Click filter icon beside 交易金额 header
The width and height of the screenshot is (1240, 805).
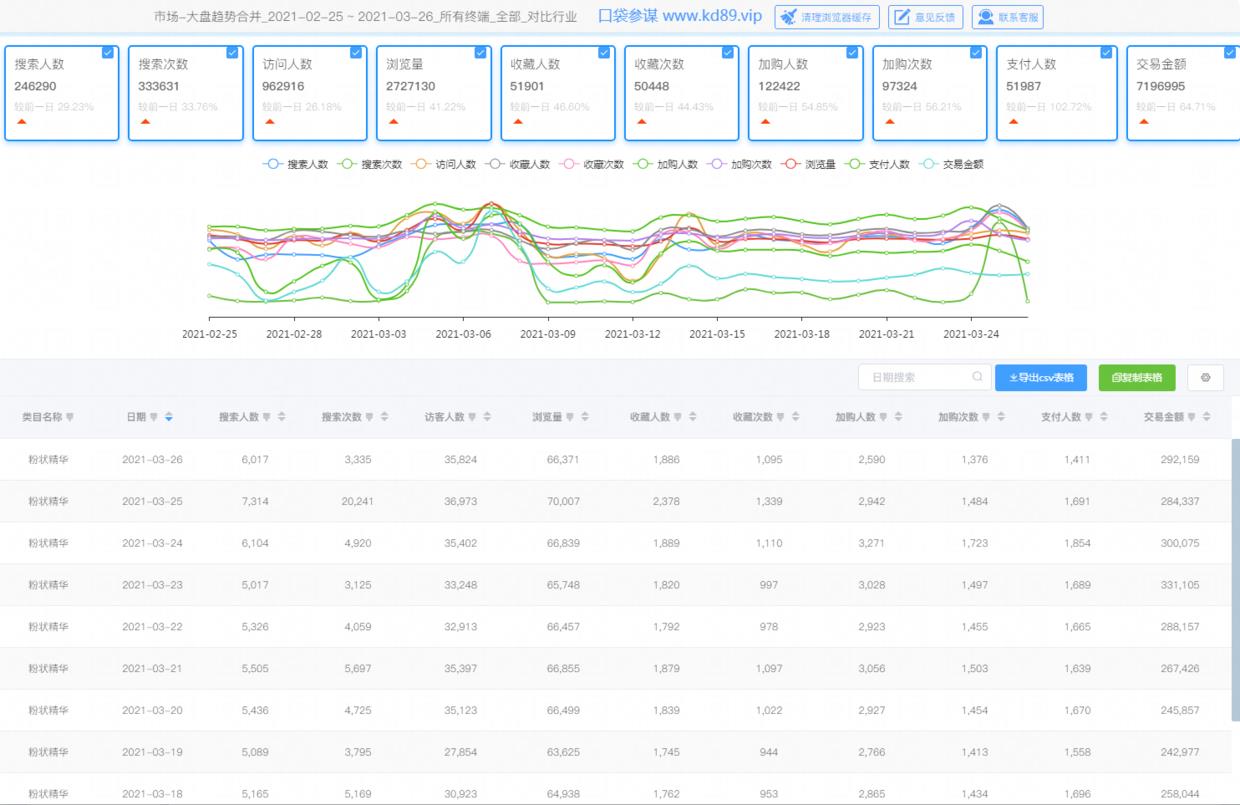click(x=1193, y=417)
